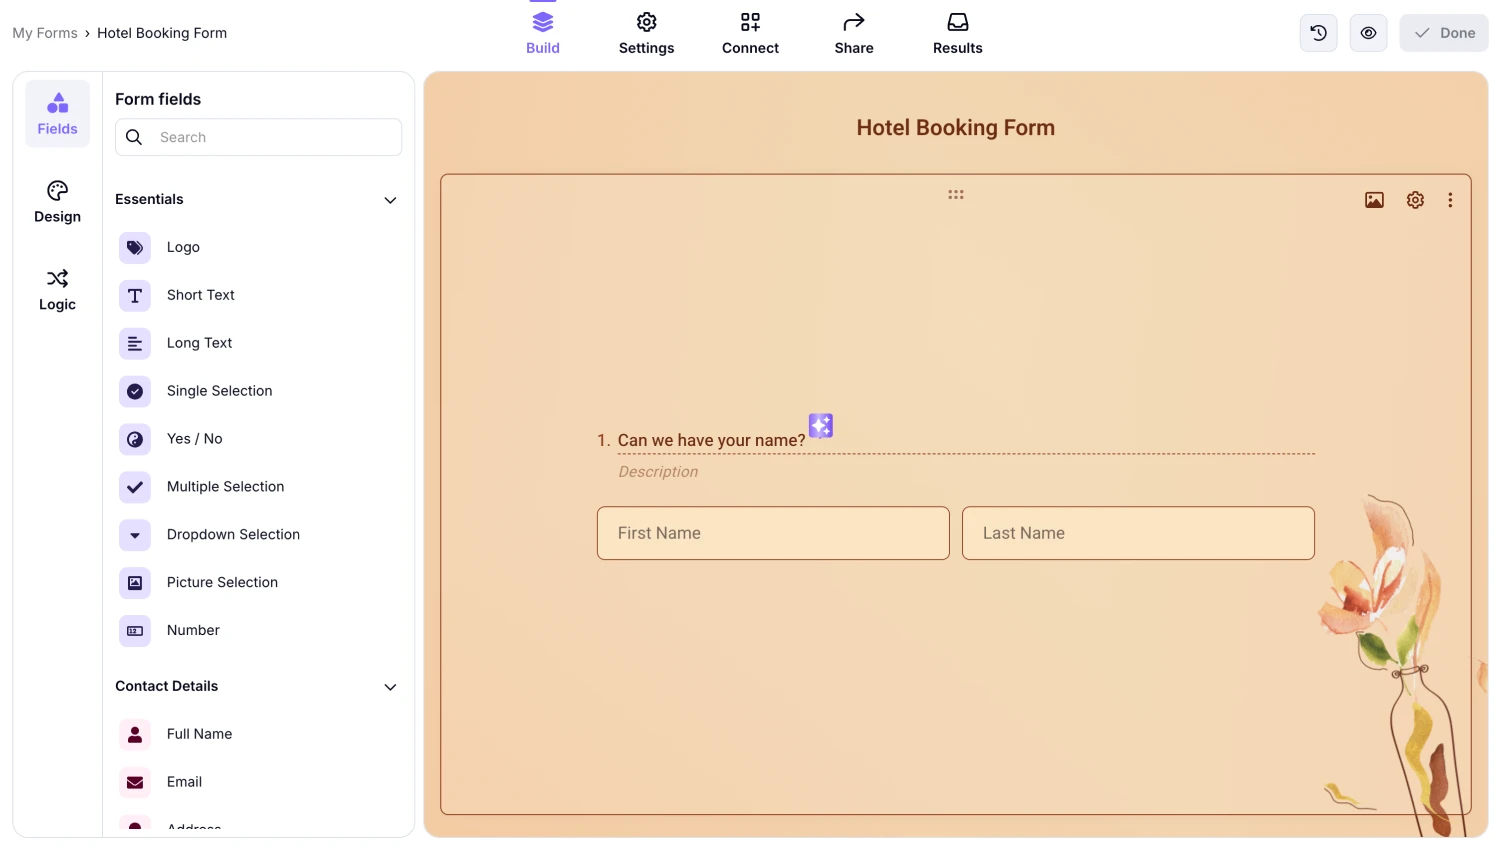Open the Logic panel

[x=57, y=290]
